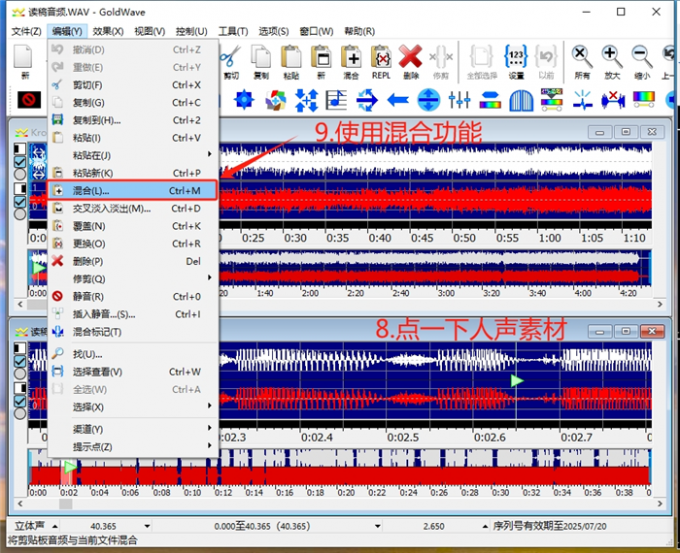Toggle lower red channel checkbox in vocal window

20,401
